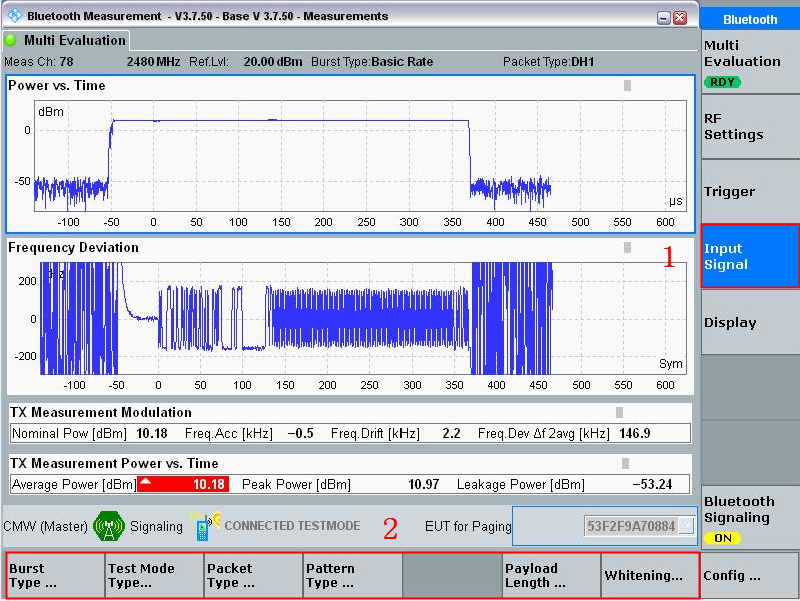Click the 2480 MHz frequency readout
The height and width of the screenshot is (601, 800).
coord(153,62)
